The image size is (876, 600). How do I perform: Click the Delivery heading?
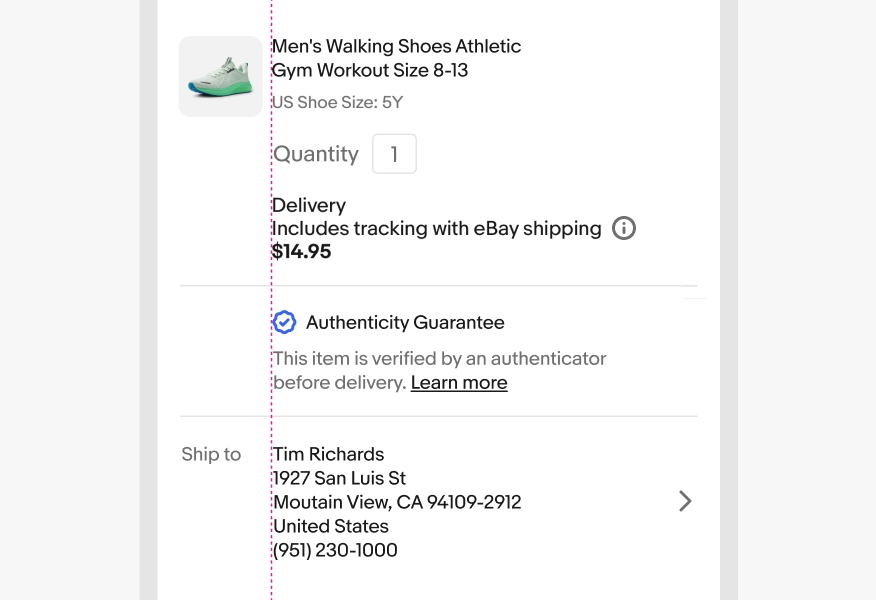[309, 205]
